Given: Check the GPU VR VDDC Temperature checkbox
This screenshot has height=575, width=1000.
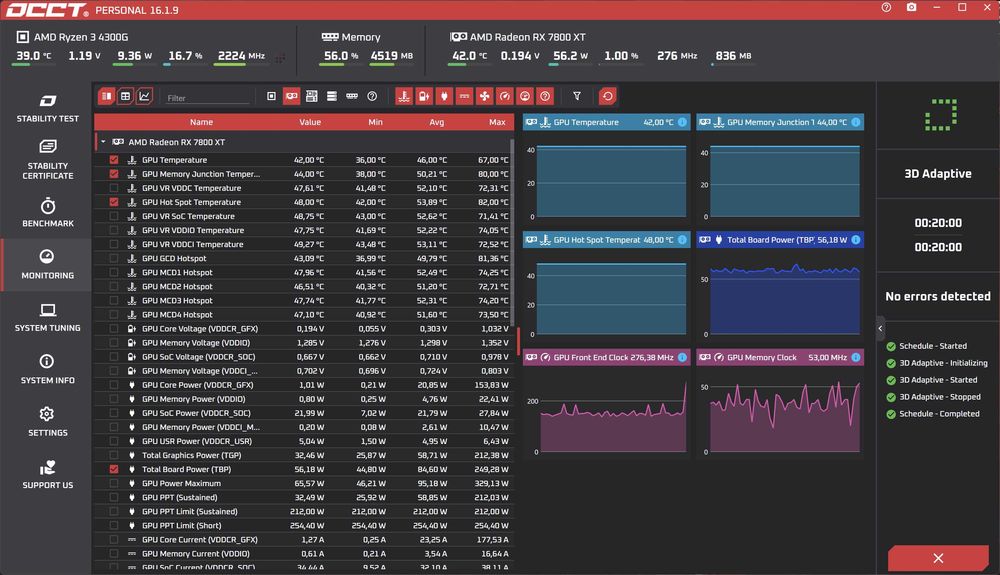Looking at the screenshot, I should pyautogui.click(x=114, y=188).
